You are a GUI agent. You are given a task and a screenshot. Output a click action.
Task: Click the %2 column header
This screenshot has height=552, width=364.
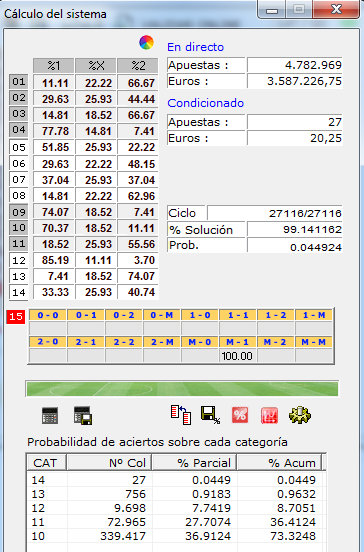[x=138, y=65]
